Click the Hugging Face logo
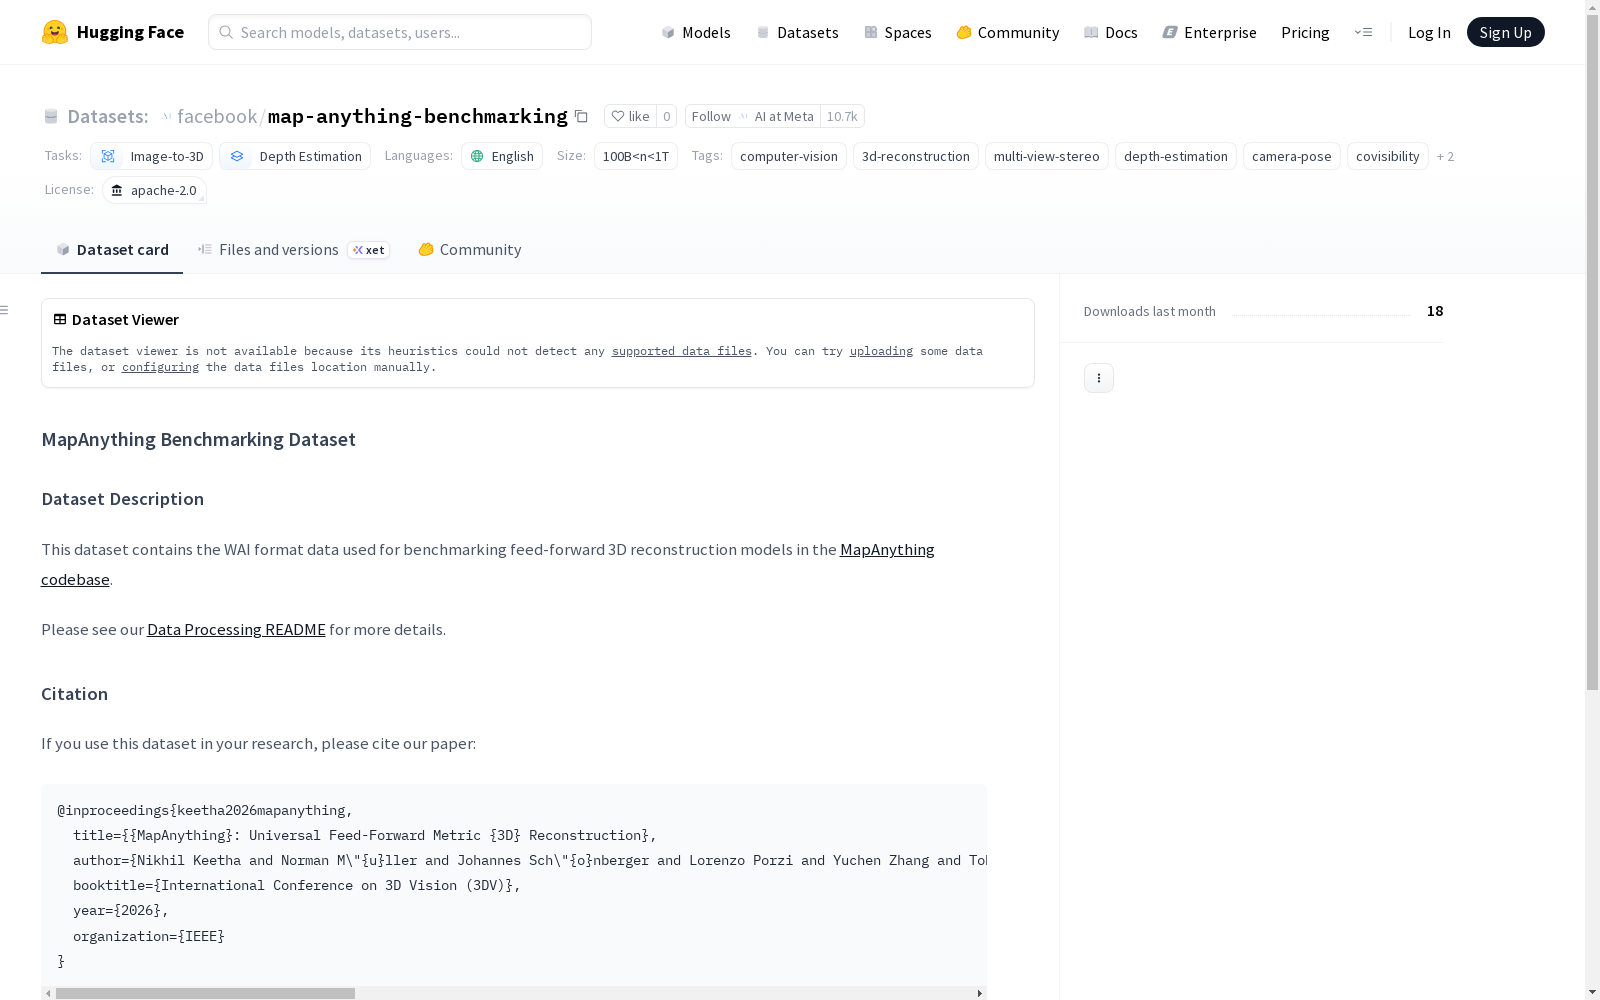The width and height of the screenshot is (1600, 1000). [112, 32]
